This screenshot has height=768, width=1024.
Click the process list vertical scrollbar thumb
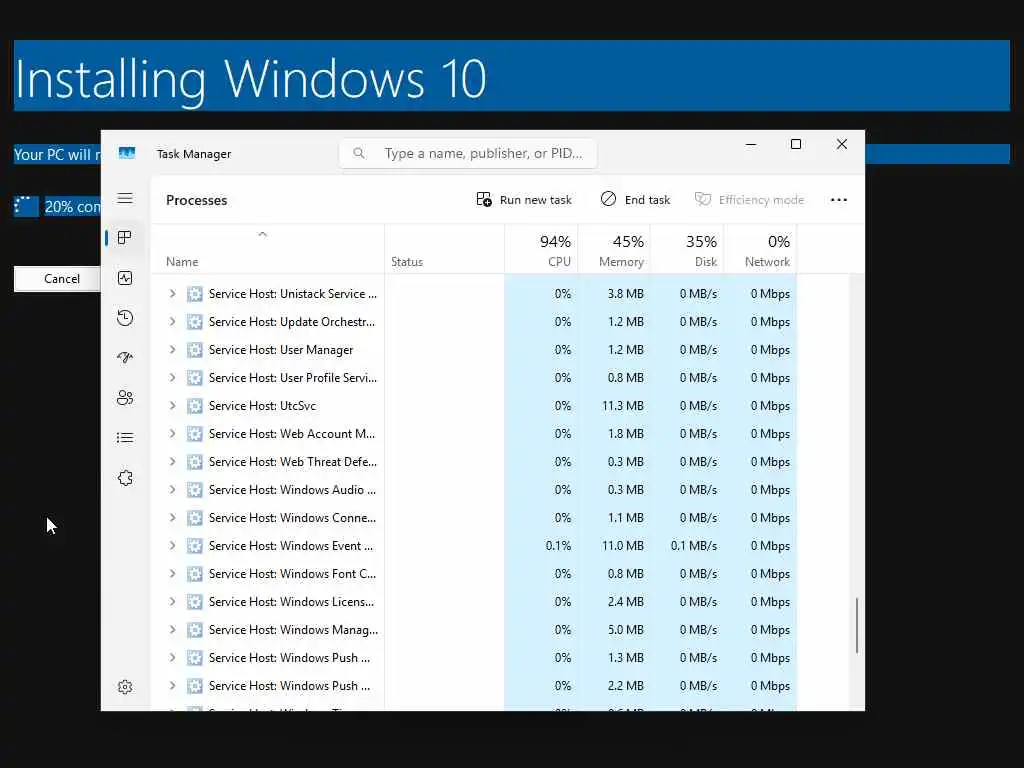tap(856, 625)
